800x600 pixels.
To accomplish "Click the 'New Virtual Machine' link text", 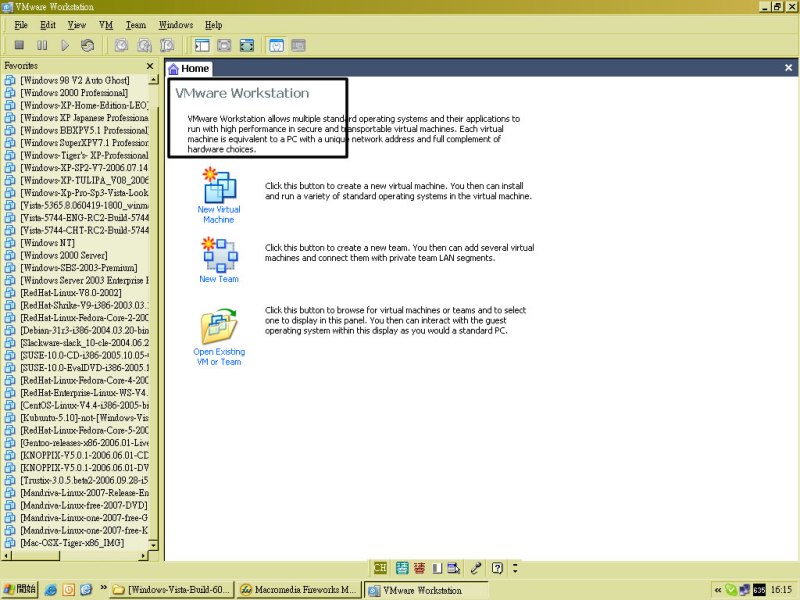I will pos(219,214).
